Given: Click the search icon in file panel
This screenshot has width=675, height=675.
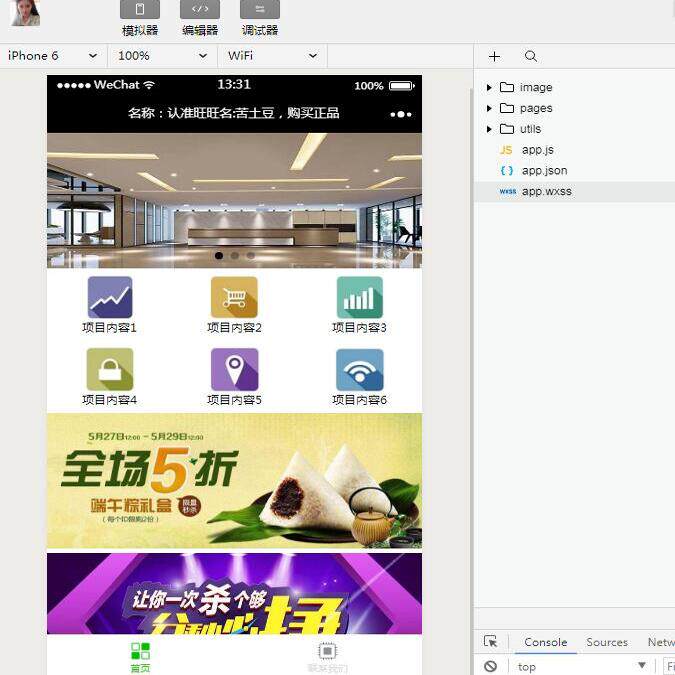Looking at the screenshot, I should point(531,56).
